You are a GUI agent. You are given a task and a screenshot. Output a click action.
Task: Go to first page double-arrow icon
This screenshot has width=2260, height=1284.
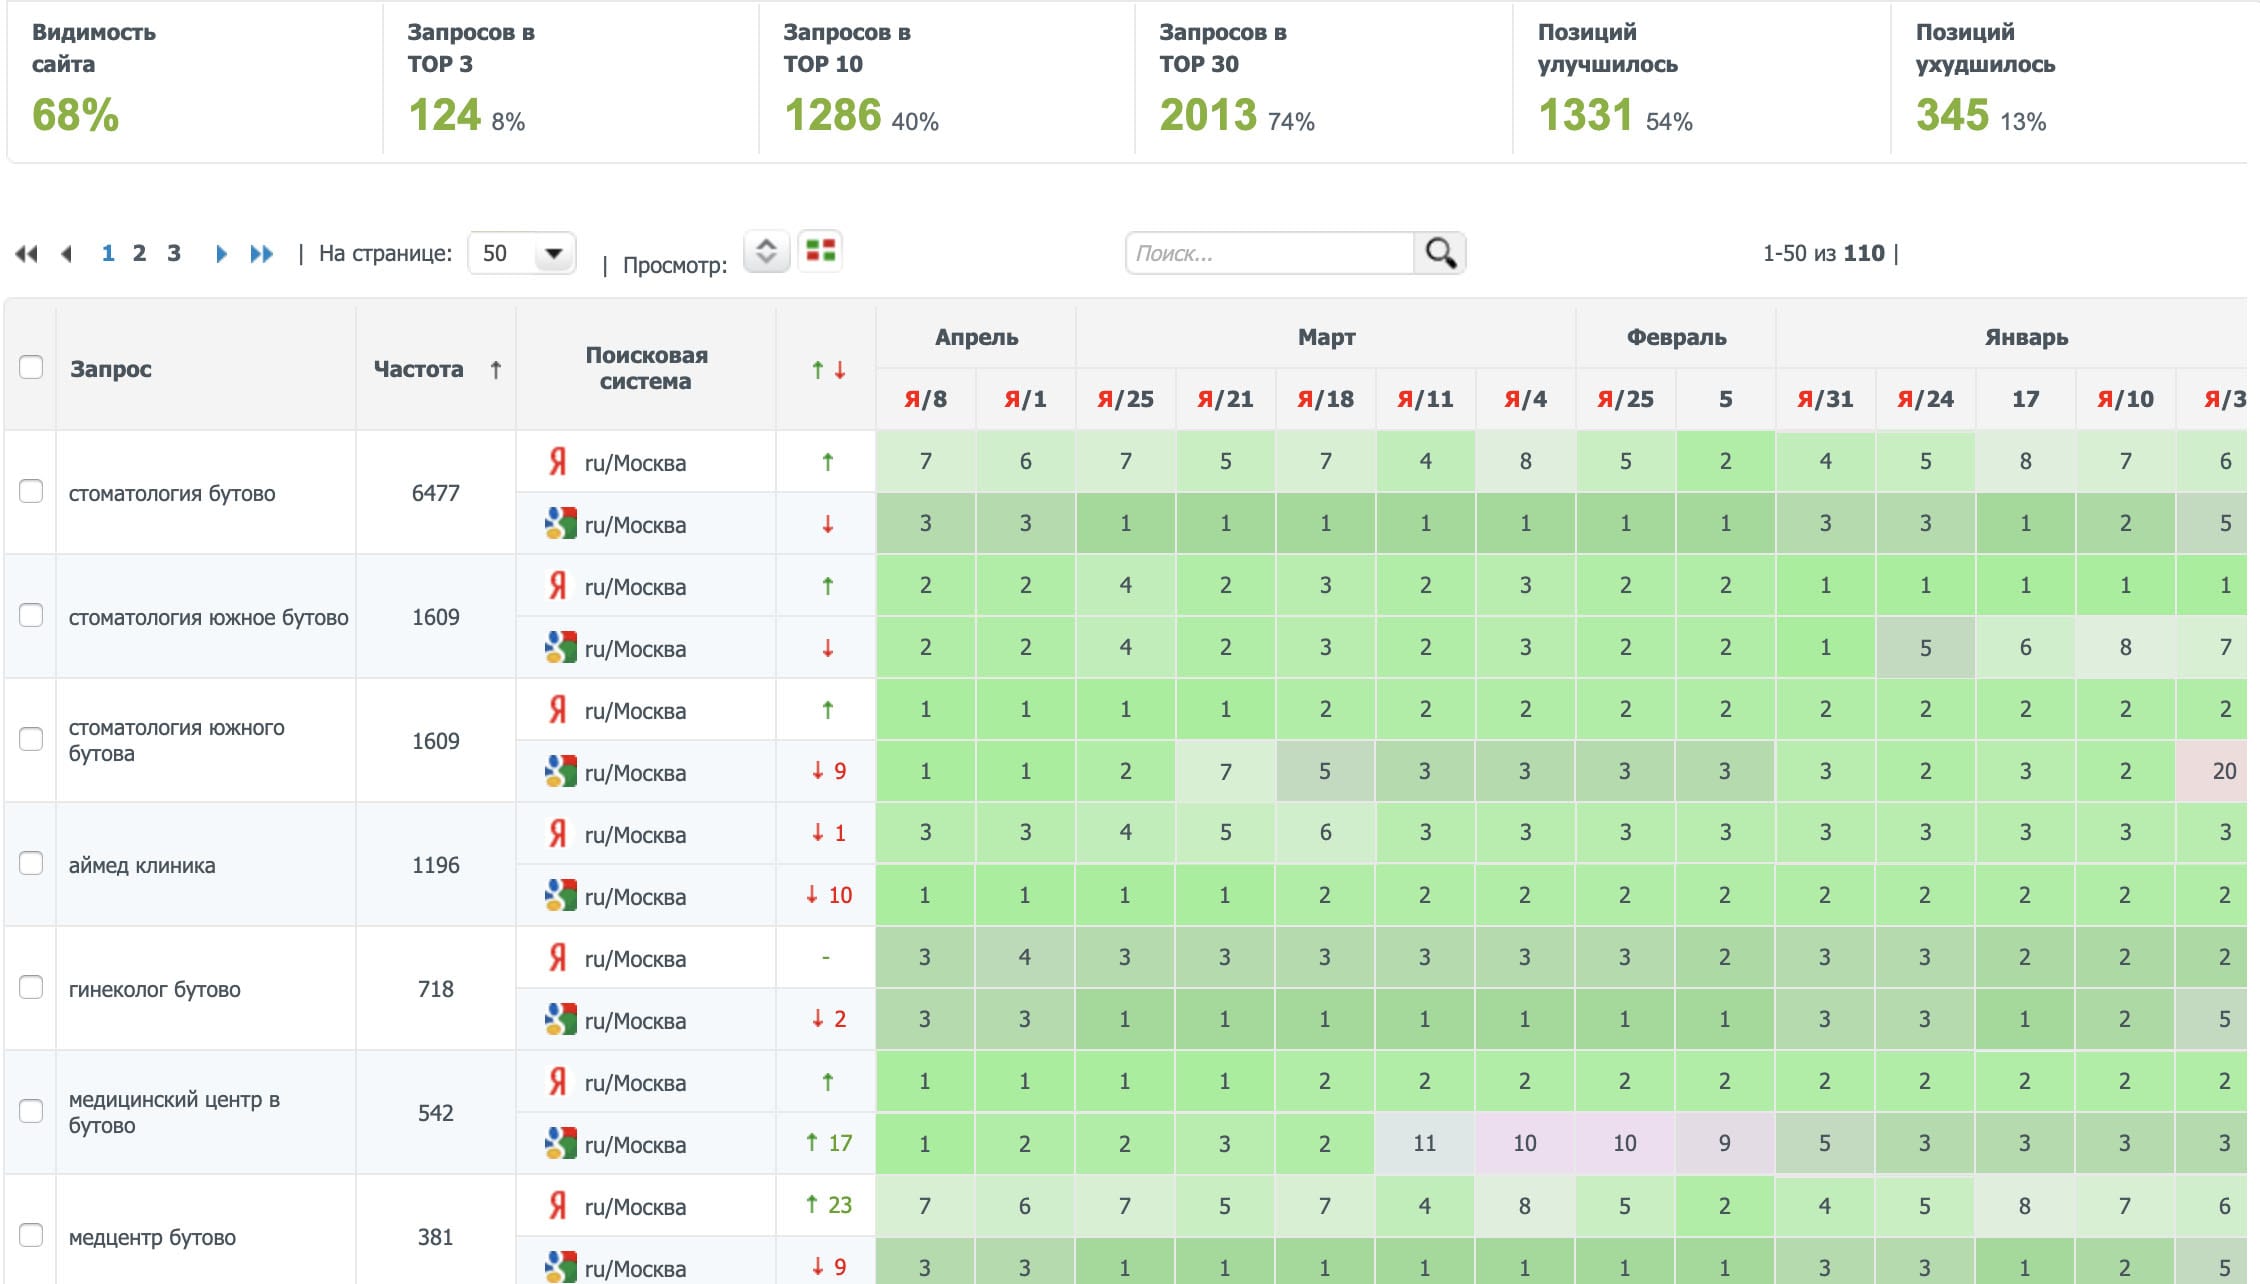(x=27, y=254)
